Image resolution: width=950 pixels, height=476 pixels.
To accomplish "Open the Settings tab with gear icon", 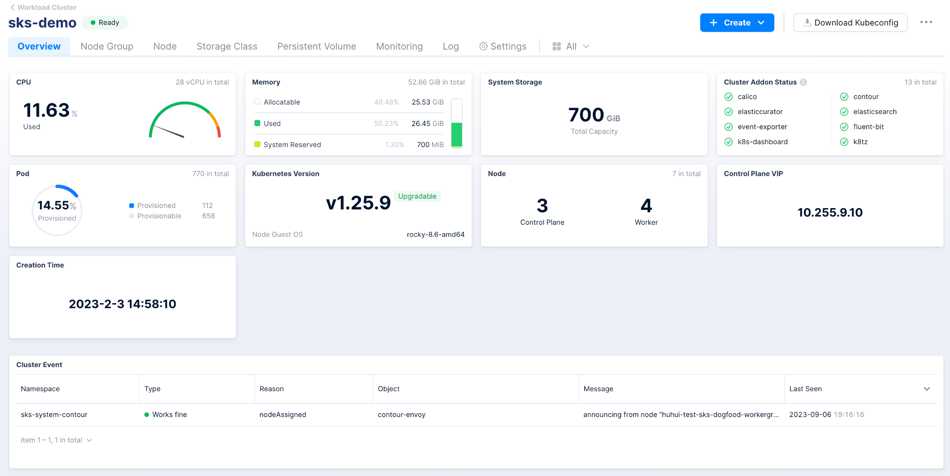I will point(502,46).
